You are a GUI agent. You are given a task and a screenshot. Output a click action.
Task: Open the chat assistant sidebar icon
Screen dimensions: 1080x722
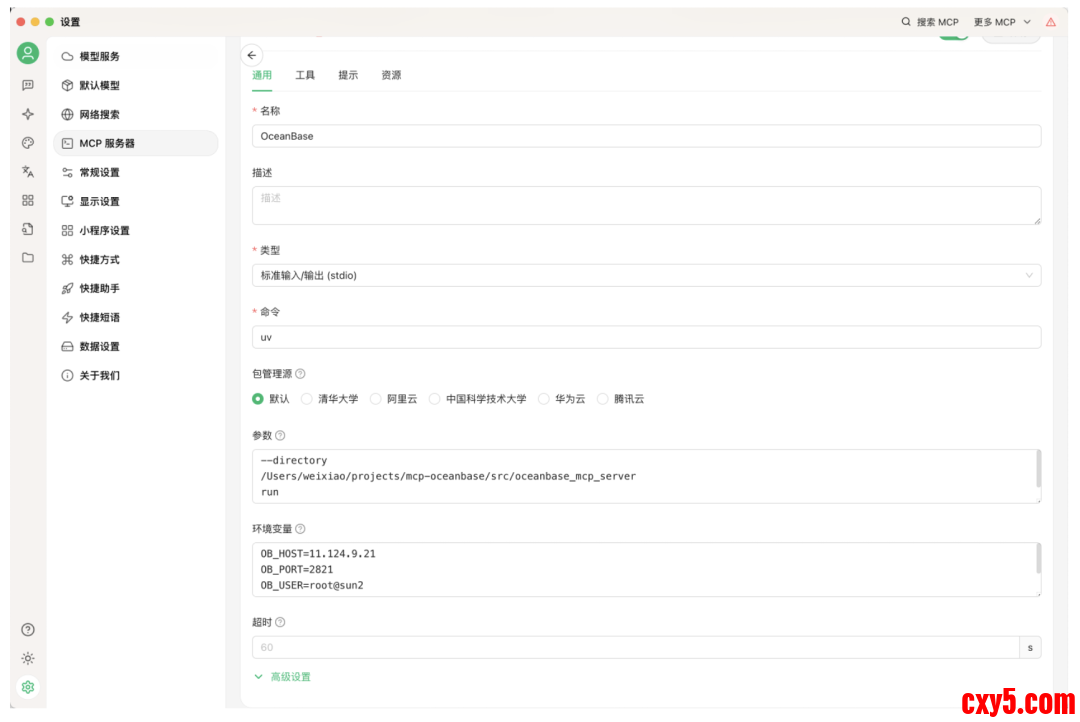click(x=28, y=86)
